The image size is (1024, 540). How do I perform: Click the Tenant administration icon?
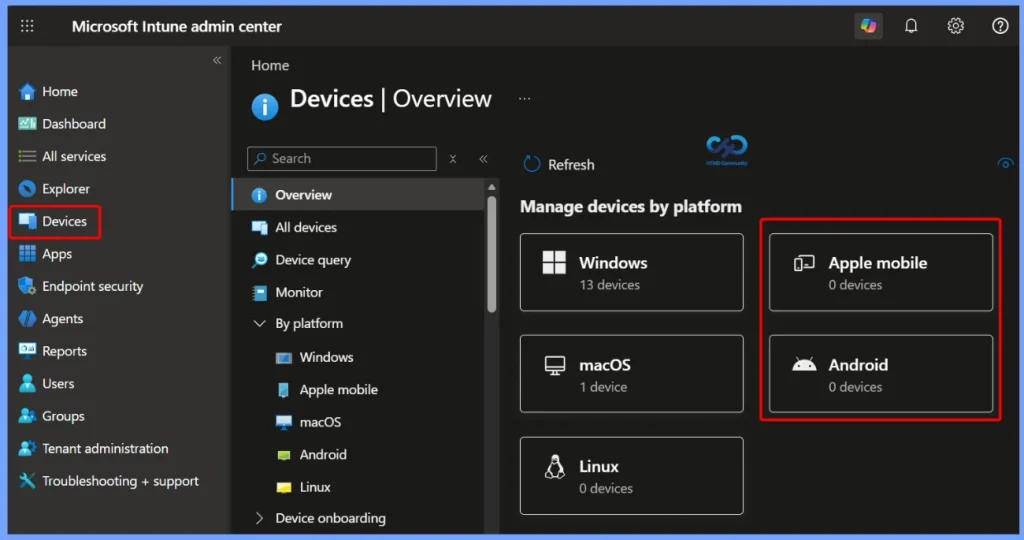click(x=27, y=449)
